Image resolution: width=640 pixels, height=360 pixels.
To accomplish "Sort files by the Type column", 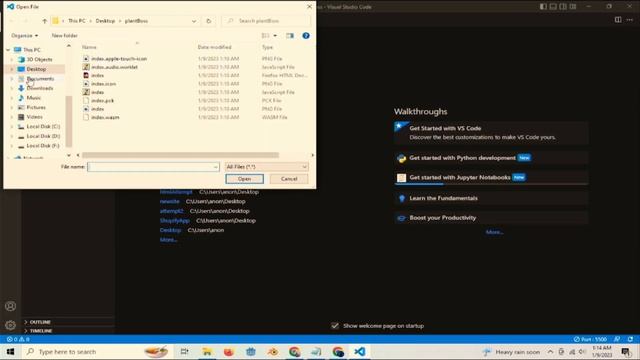I will [267, 47].
